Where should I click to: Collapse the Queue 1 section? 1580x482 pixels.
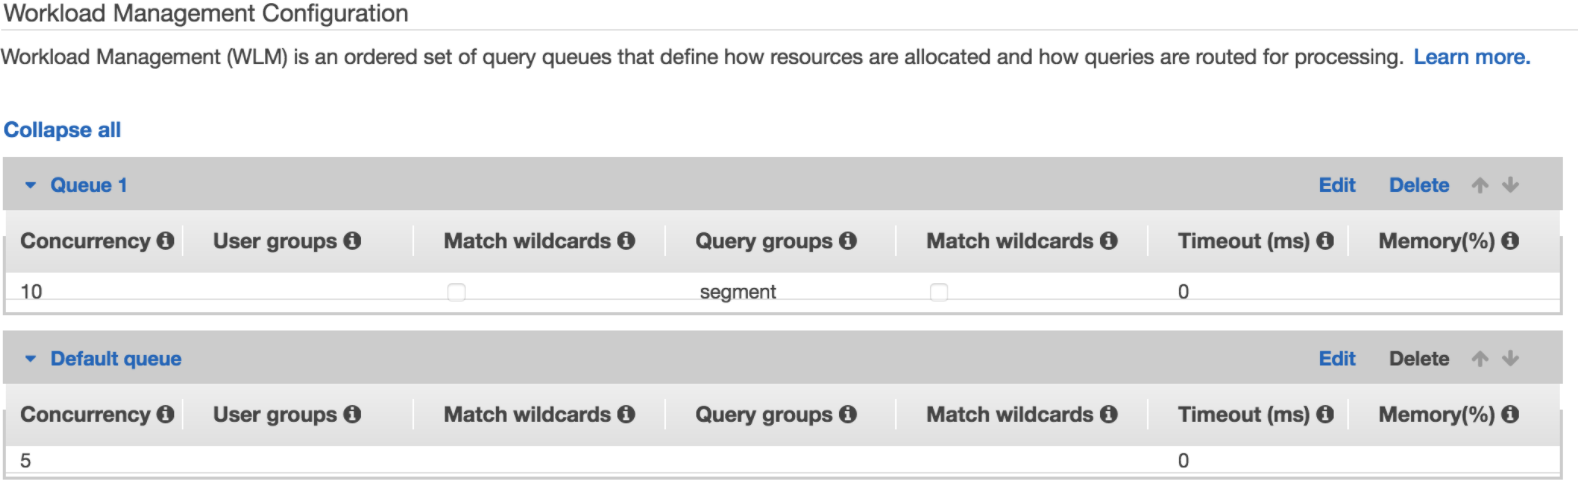coord(31,185)
